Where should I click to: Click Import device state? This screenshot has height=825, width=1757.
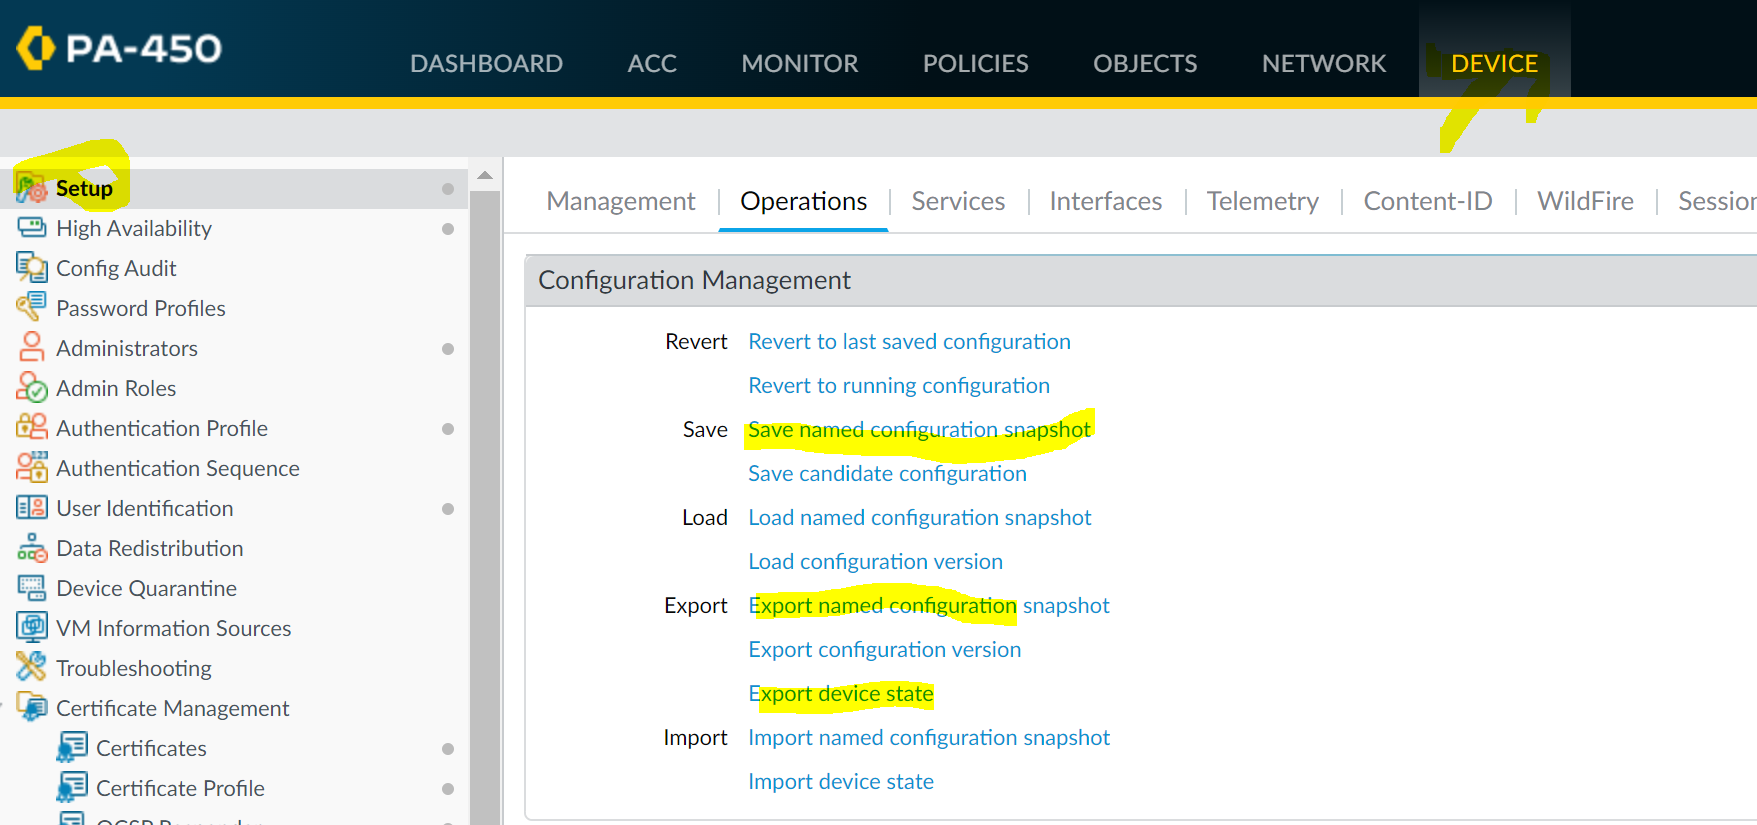click(841, 781)
